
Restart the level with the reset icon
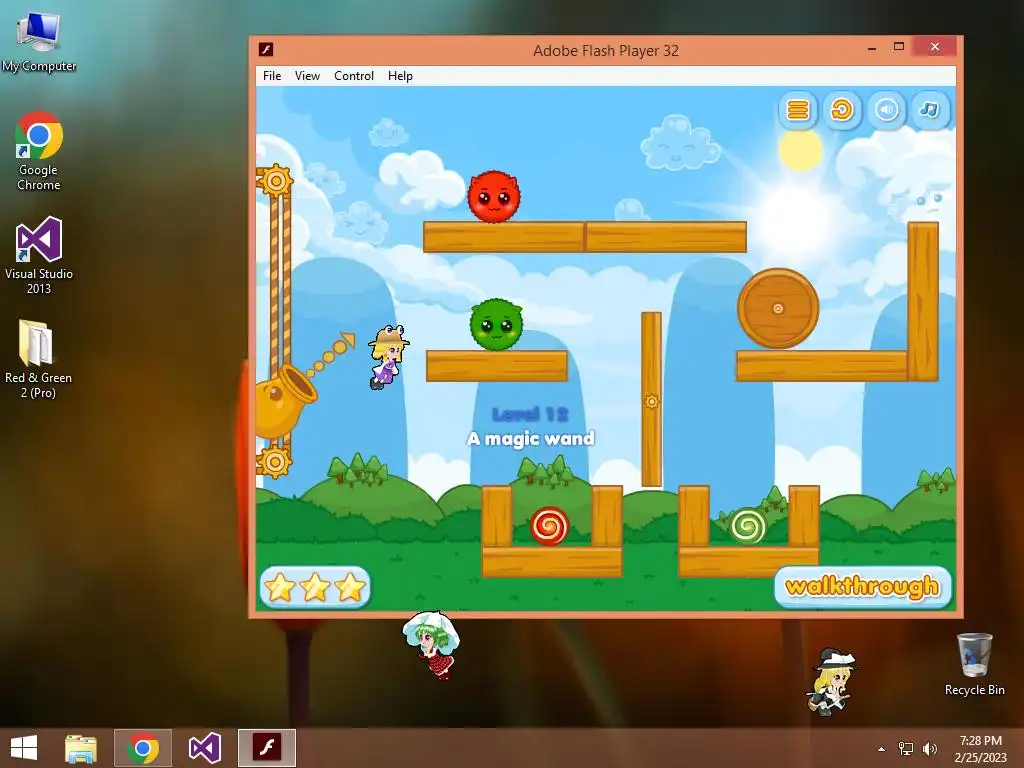click(842, 110)
